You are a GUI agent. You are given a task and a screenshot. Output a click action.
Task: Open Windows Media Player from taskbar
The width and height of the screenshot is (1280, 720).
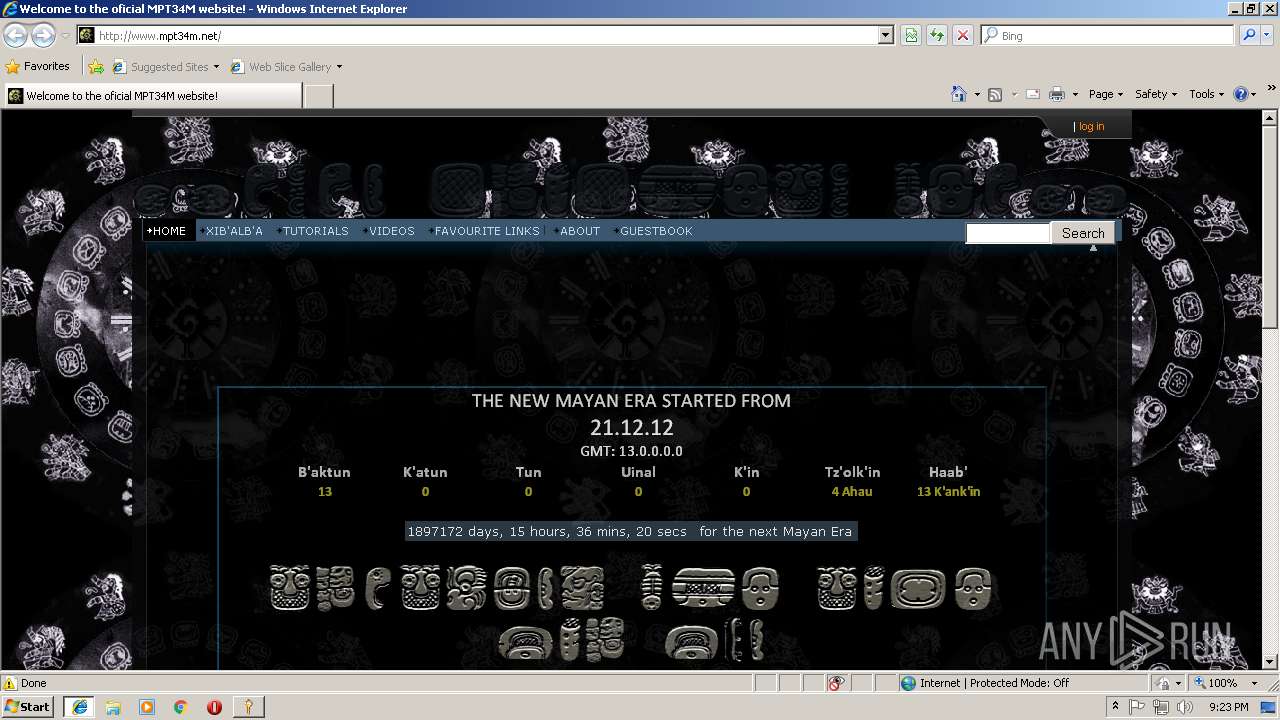pos(147,707)
